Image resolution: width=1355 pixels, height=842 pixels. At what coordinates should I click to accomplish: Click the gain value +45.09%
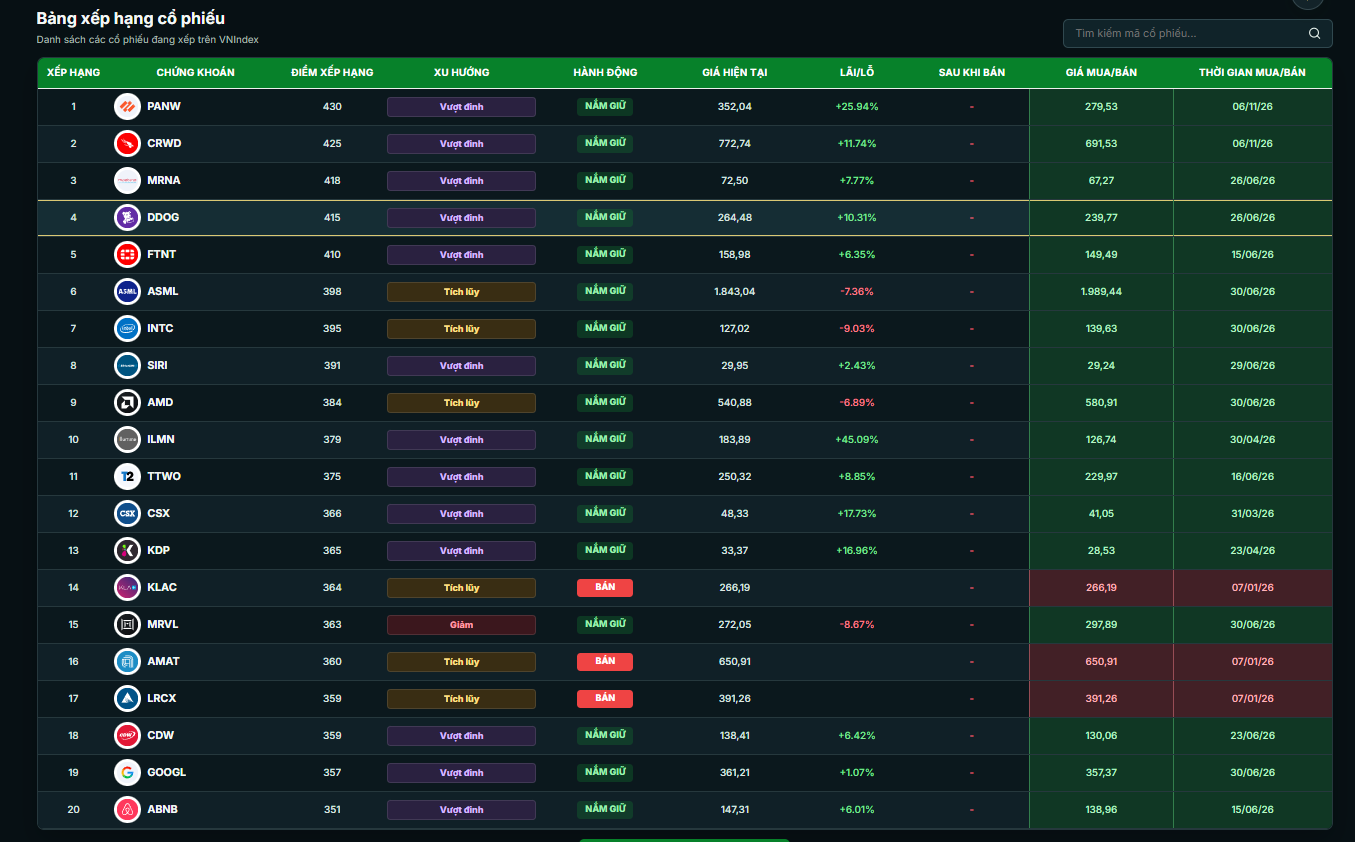[x=857, y=439]
